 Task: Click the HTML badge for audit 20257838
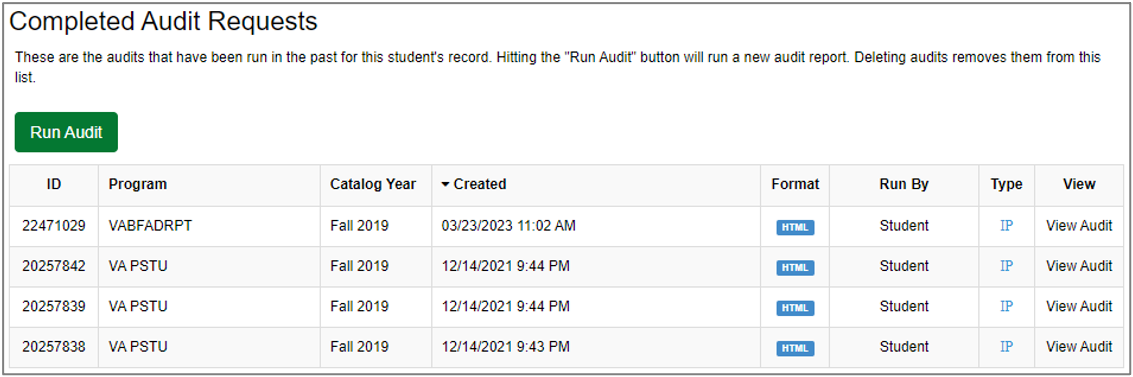[x=795, y=349]
